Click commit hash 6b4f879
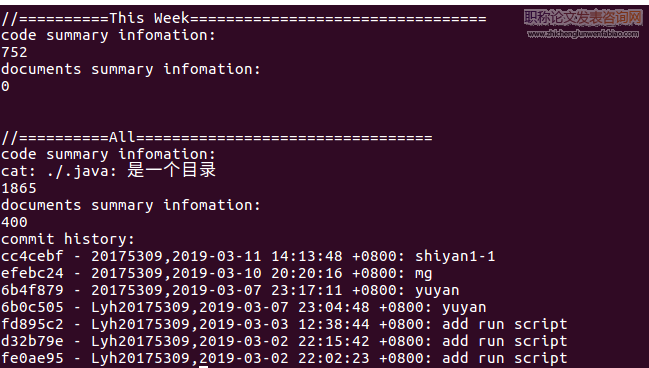 [32, 290]
